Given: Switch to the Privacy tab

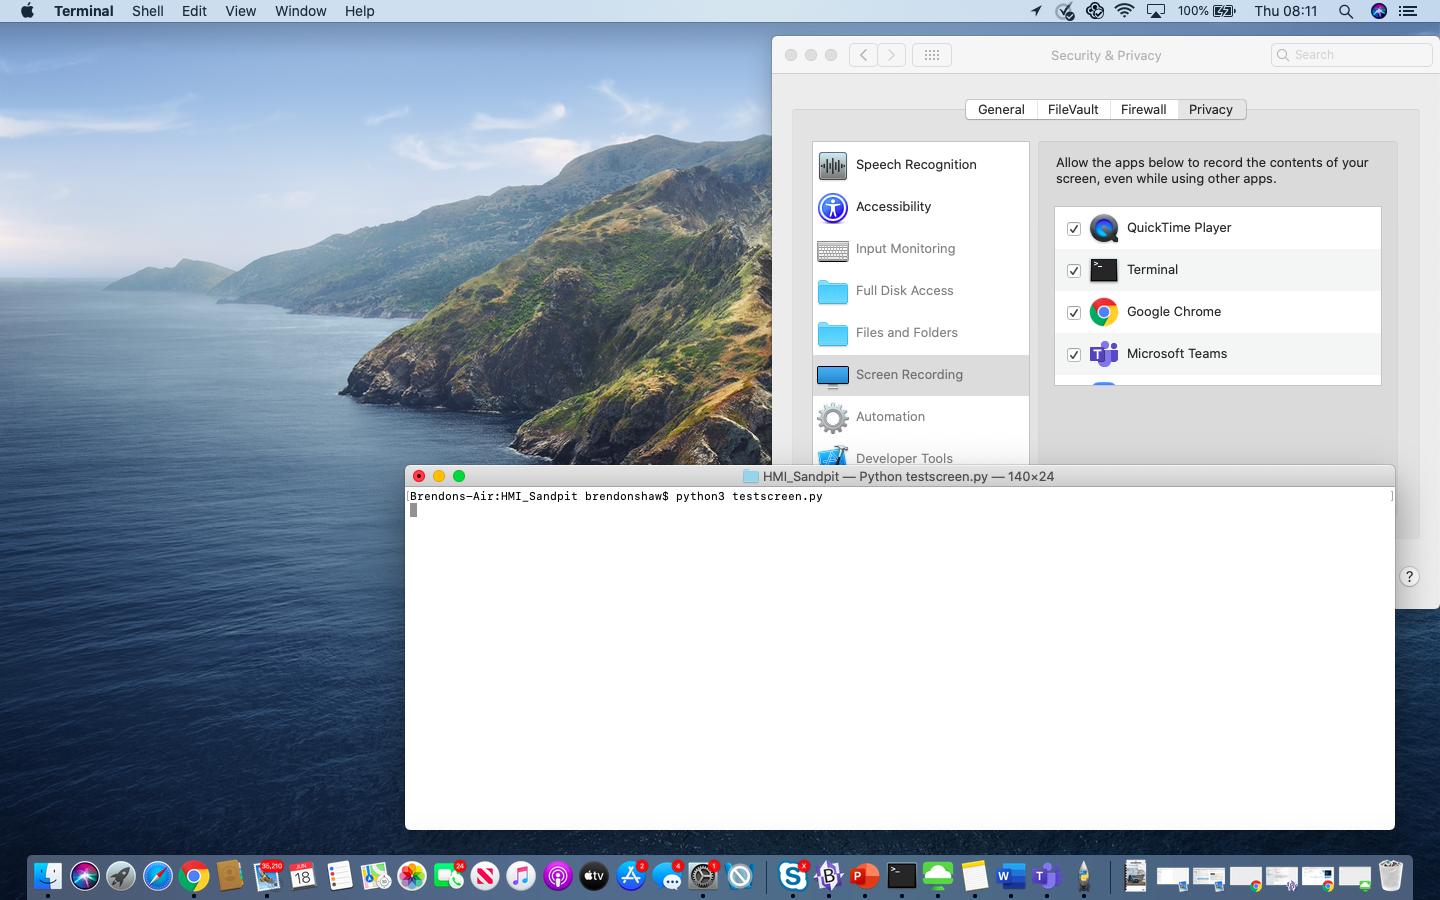Looking at the screenshot, I should (x=1211, y=110).
